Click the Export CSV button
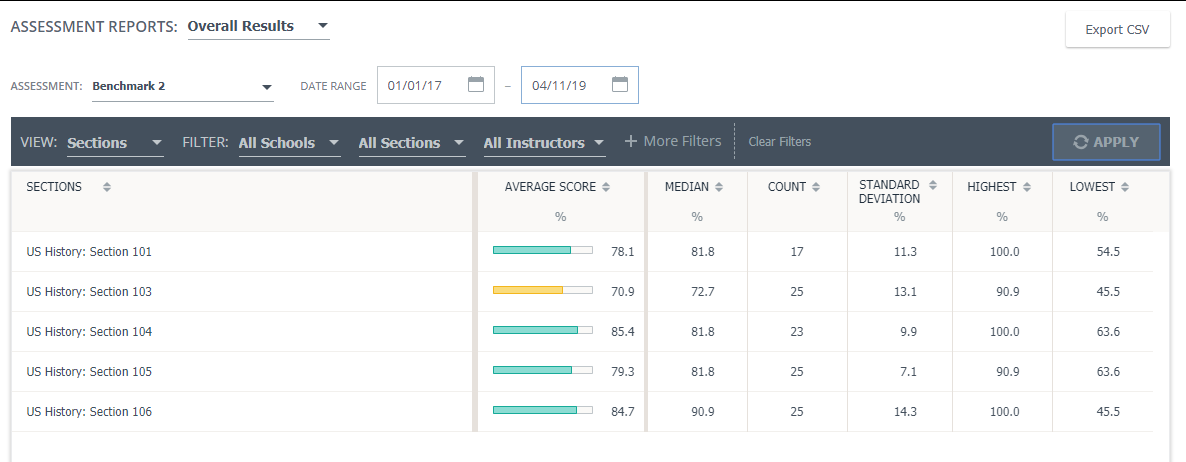The height and width of the screenshot is (462, 1186). (1117, 30)
